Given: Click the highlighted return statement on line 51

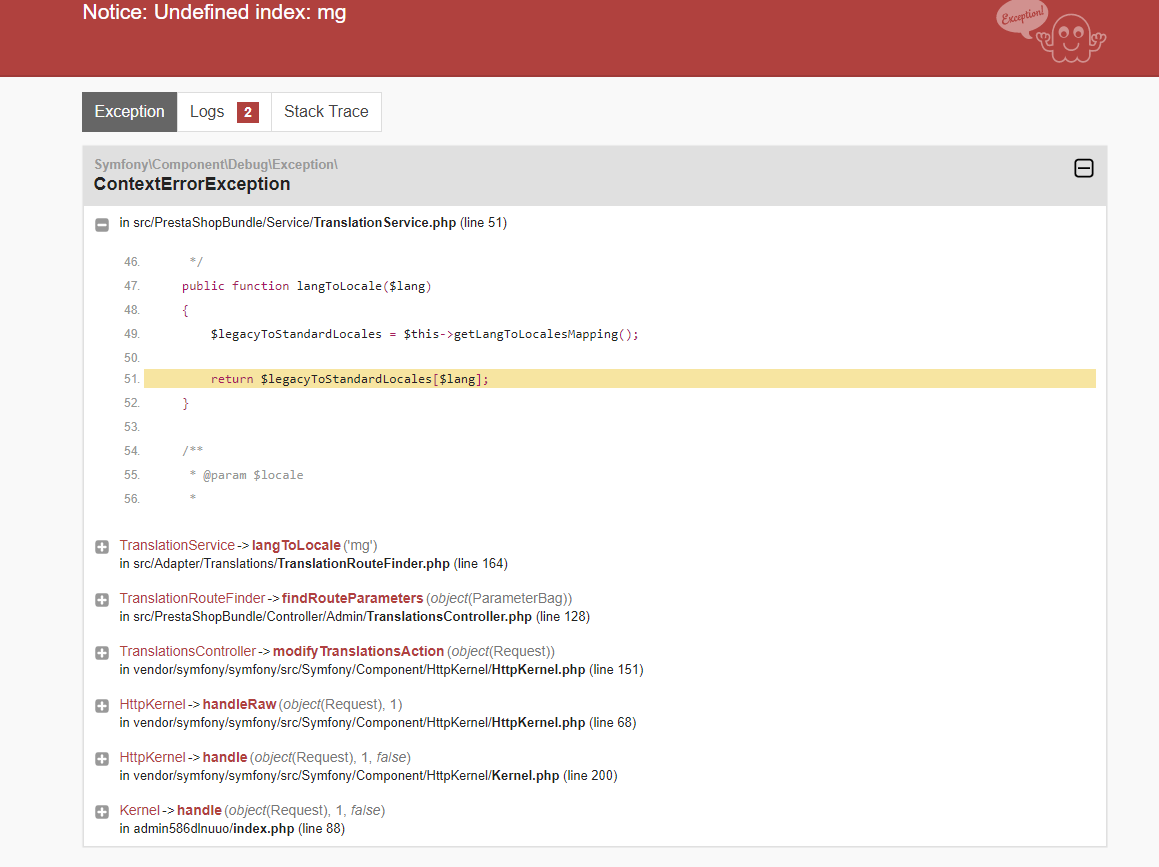Looking at the screenshot, I should pyautogui.click(x=350, y=379).
